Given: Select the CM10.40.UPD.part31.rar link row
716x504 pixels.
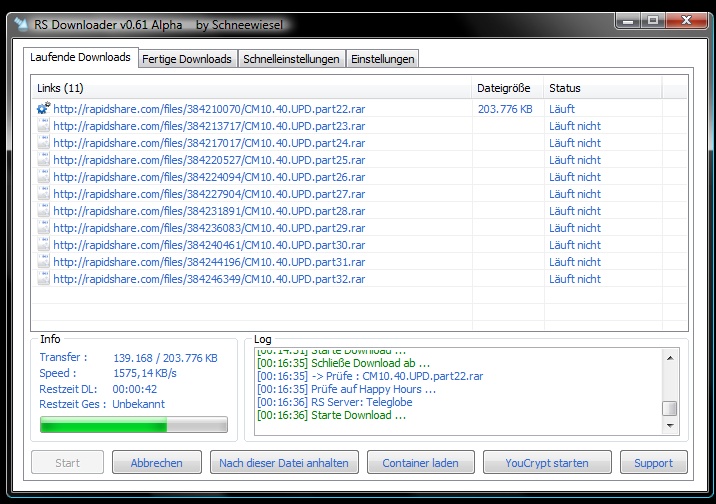Looking at the screenshot, I should (x=359, y=262).
